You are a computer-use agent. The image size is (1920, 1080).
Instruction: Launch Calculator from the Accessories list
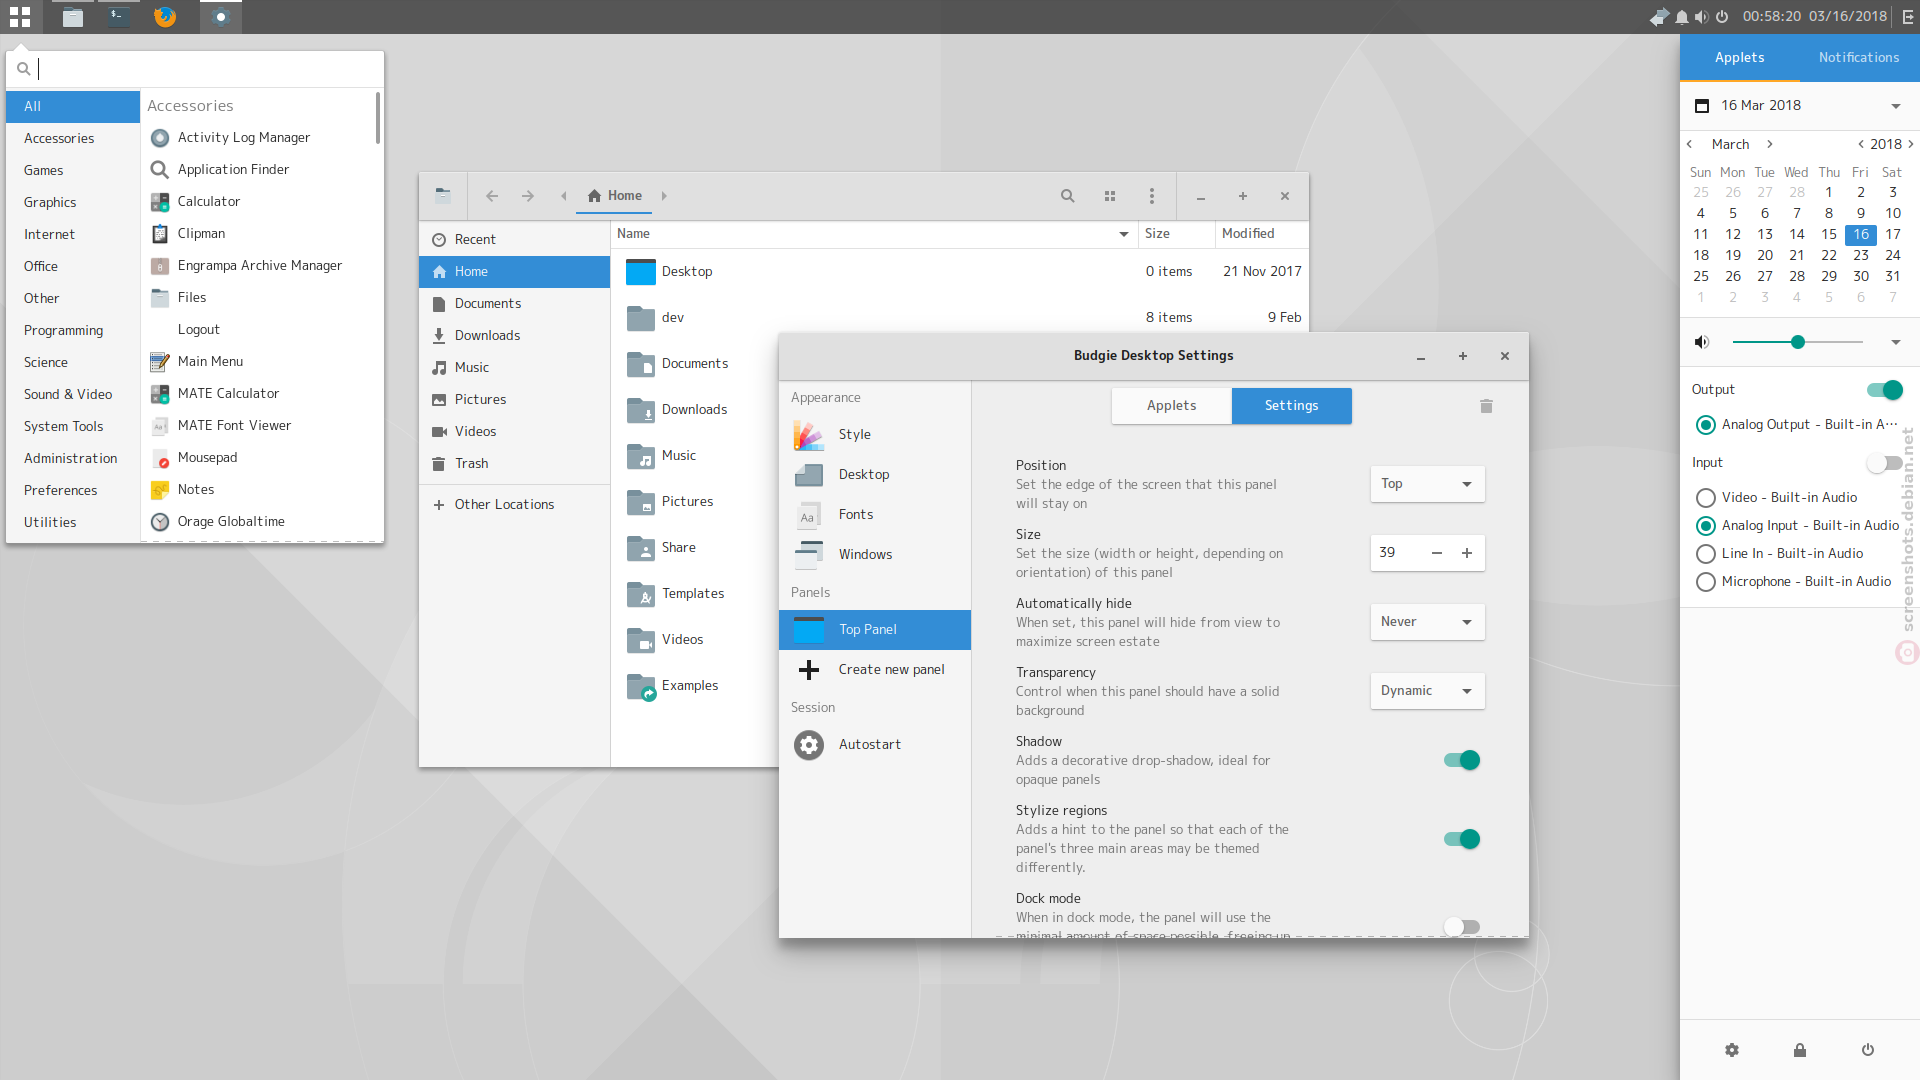point(258,201)
